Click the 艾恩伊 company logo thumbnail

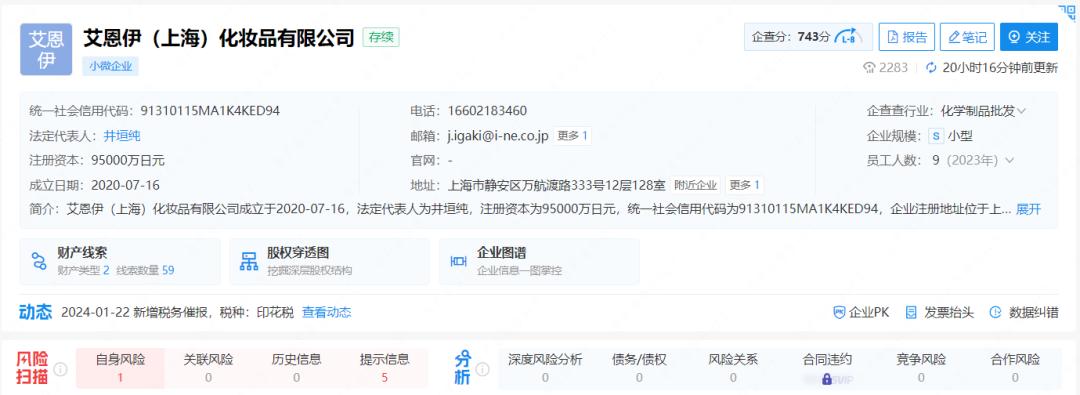[x=46, y=49]
